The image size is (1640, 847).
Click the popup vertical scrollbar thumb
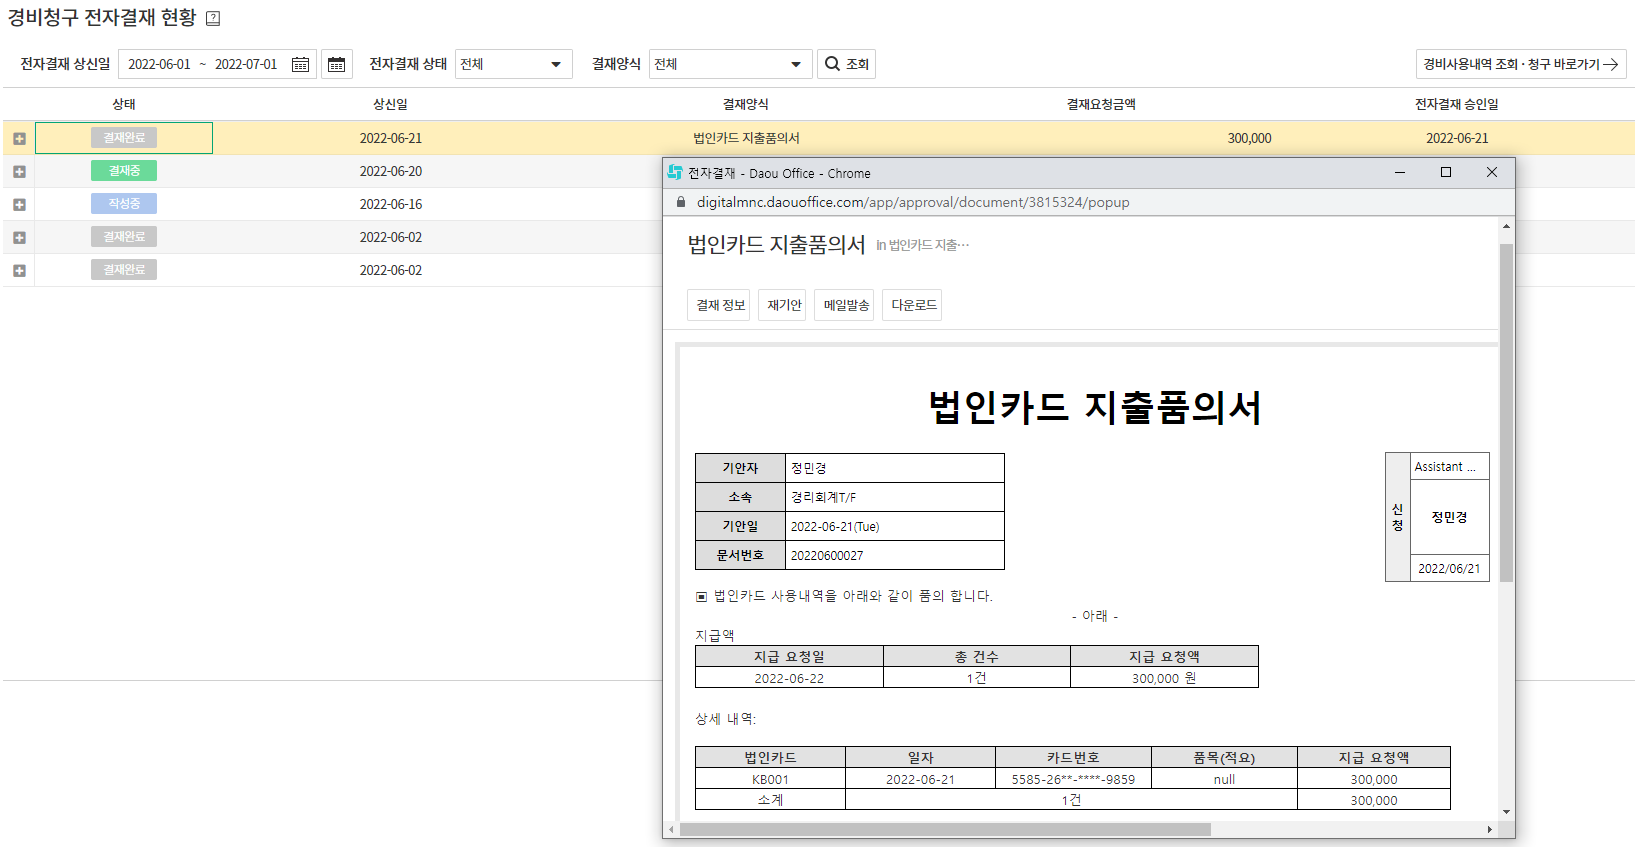point(1506,412)
